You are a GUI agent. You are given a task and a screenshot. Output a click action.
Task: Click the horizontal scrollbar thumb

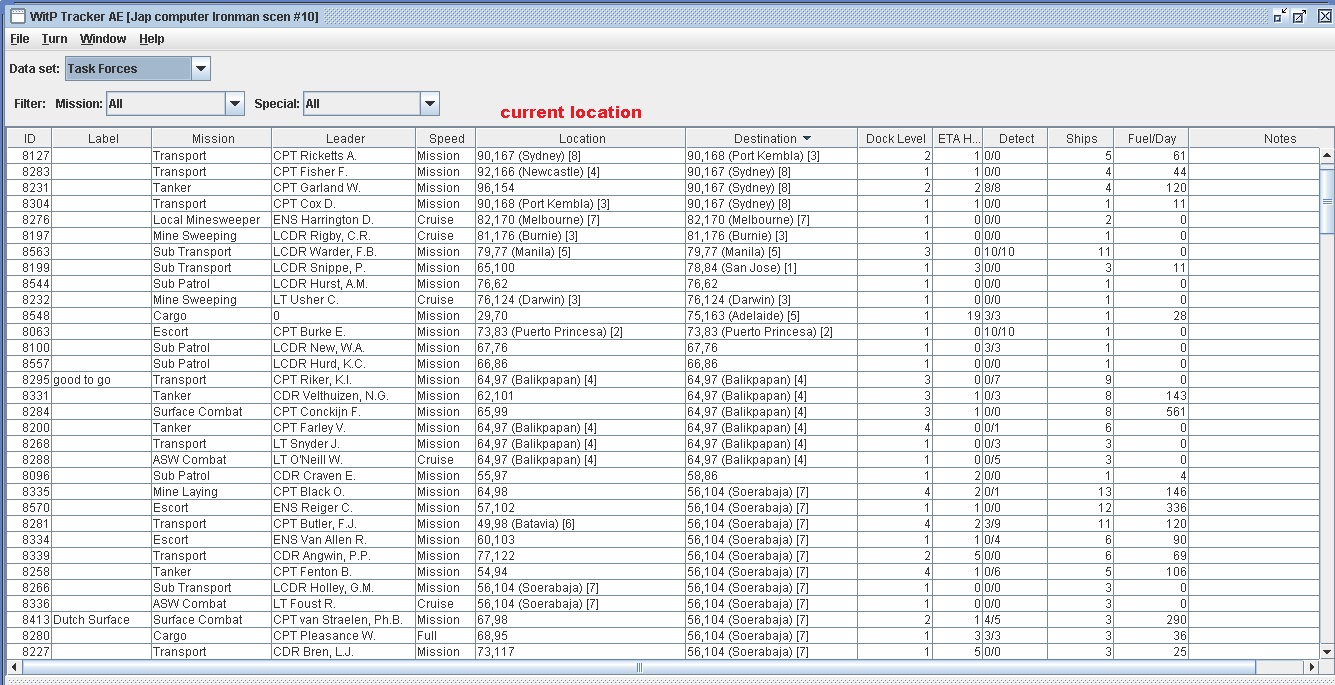click(640, 667)
